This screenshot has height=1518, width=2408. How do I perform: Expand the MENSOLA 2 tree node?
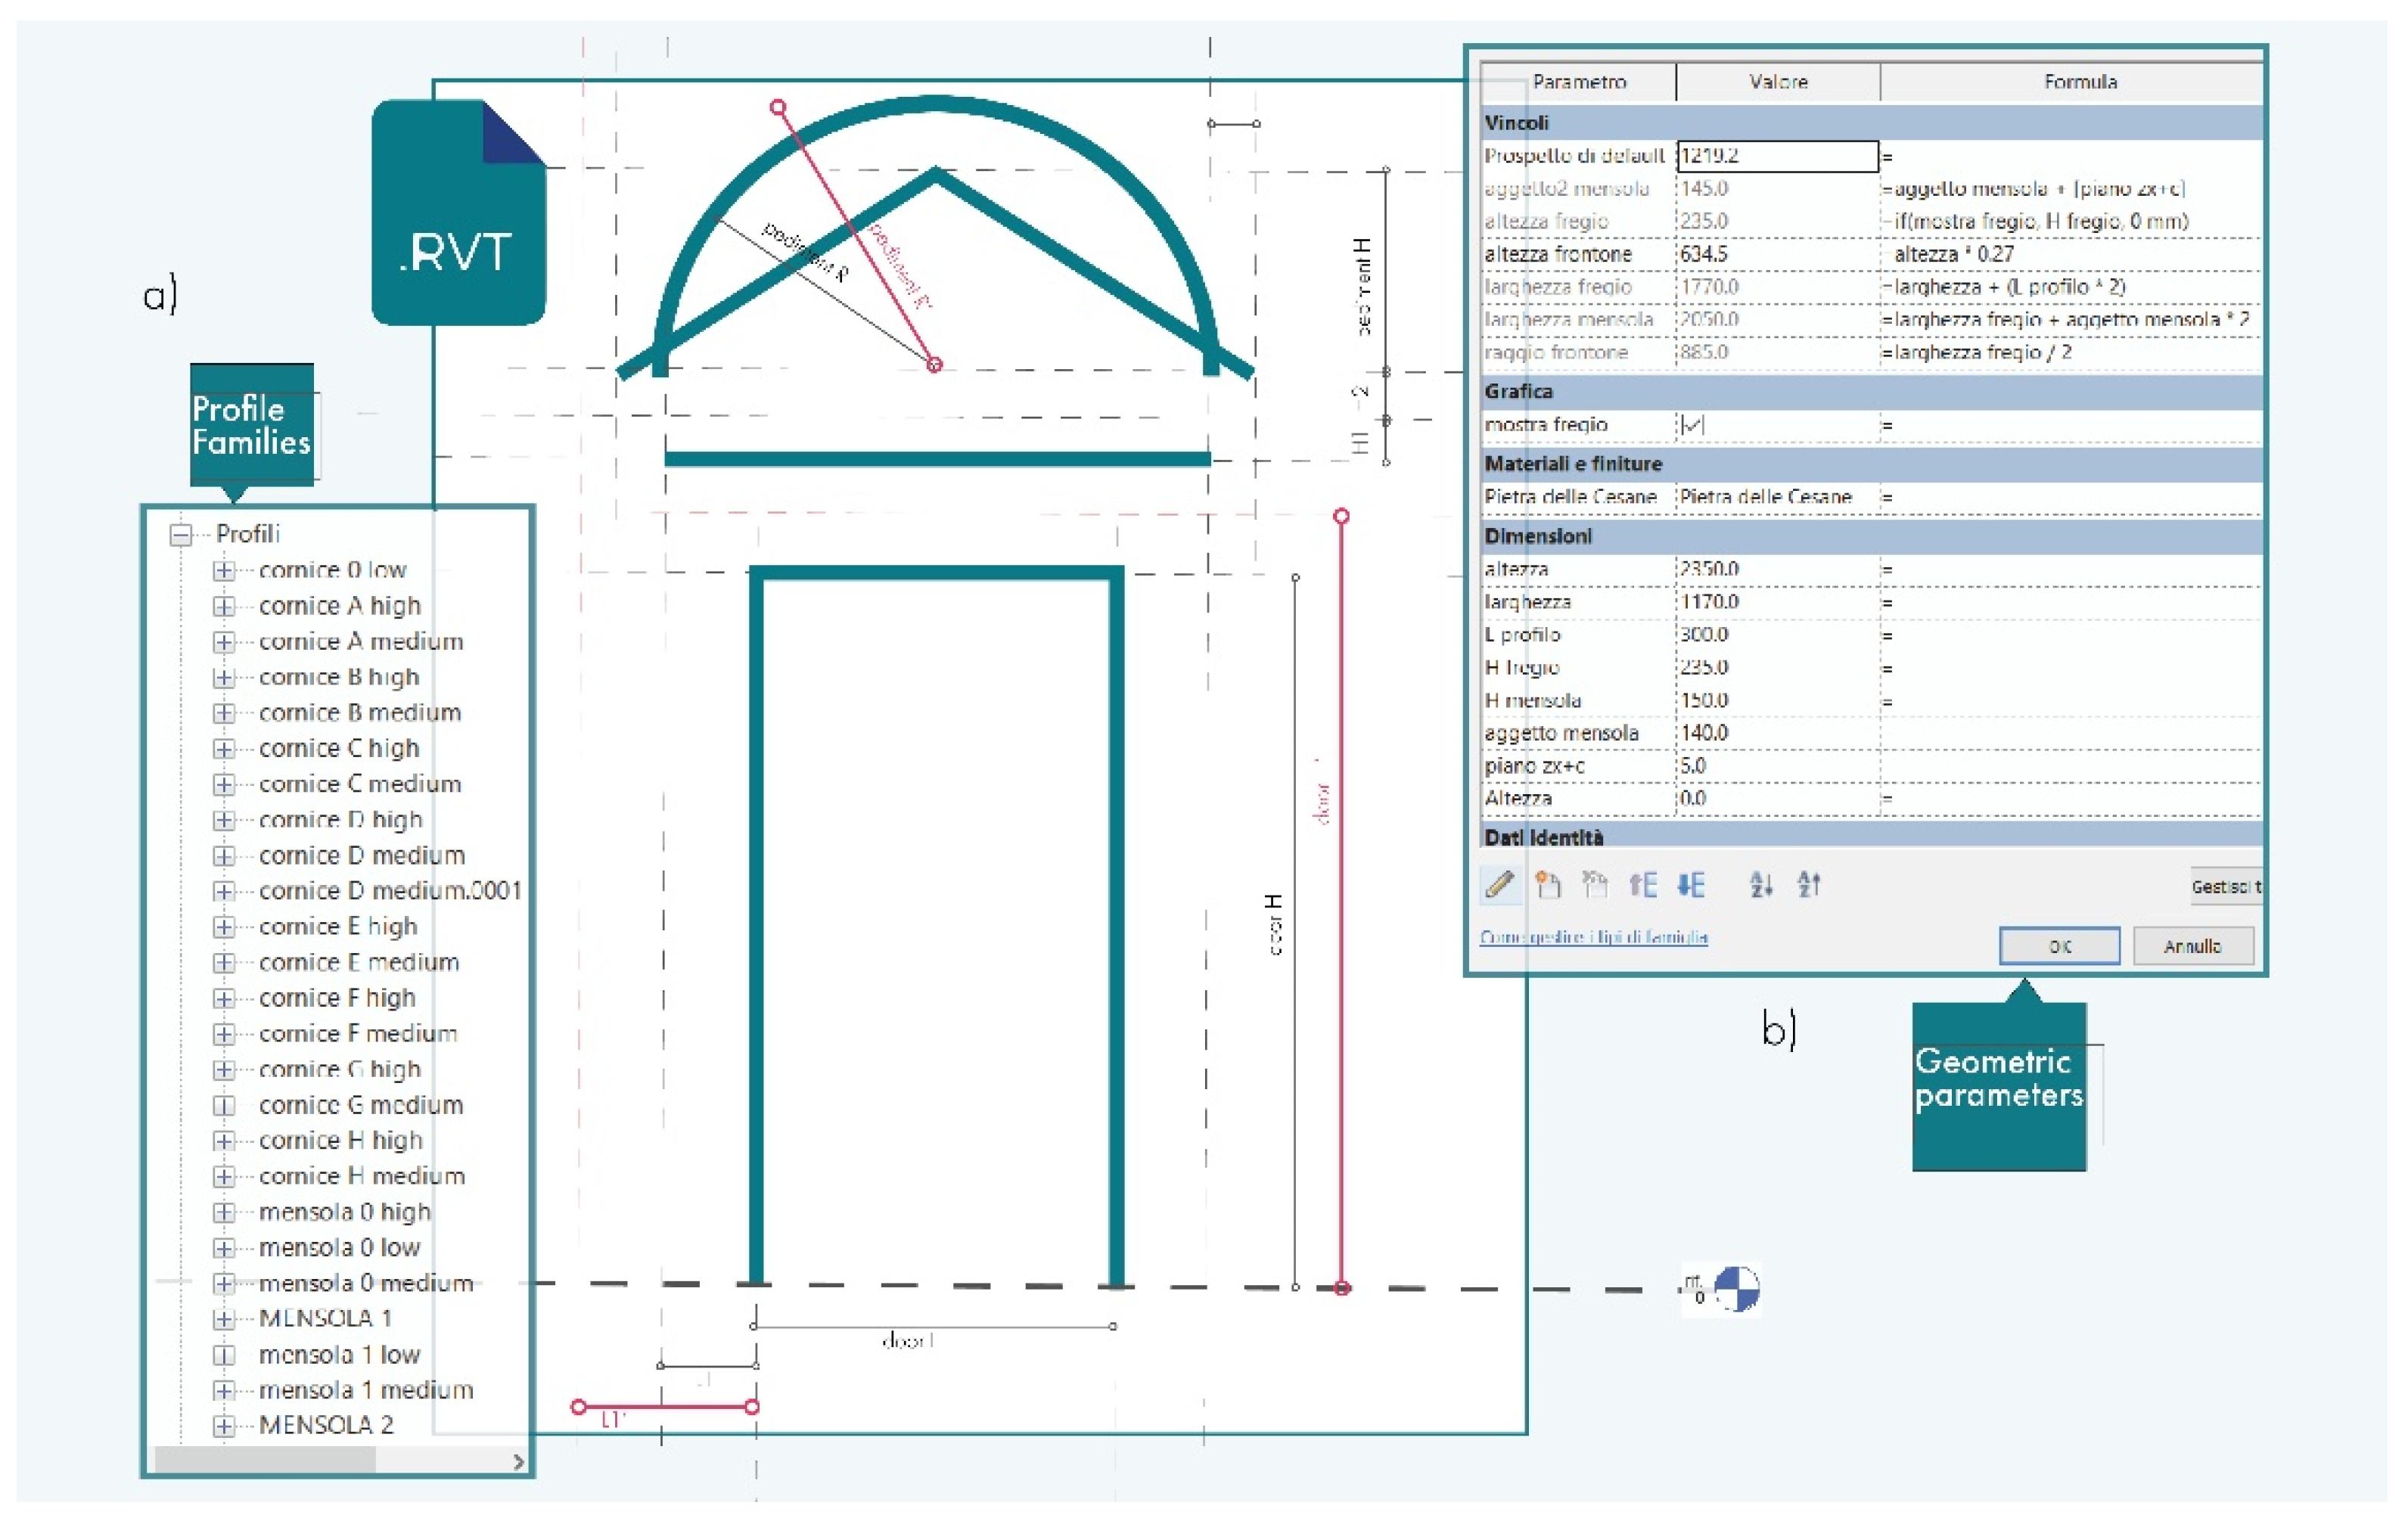pos(224,1425)
